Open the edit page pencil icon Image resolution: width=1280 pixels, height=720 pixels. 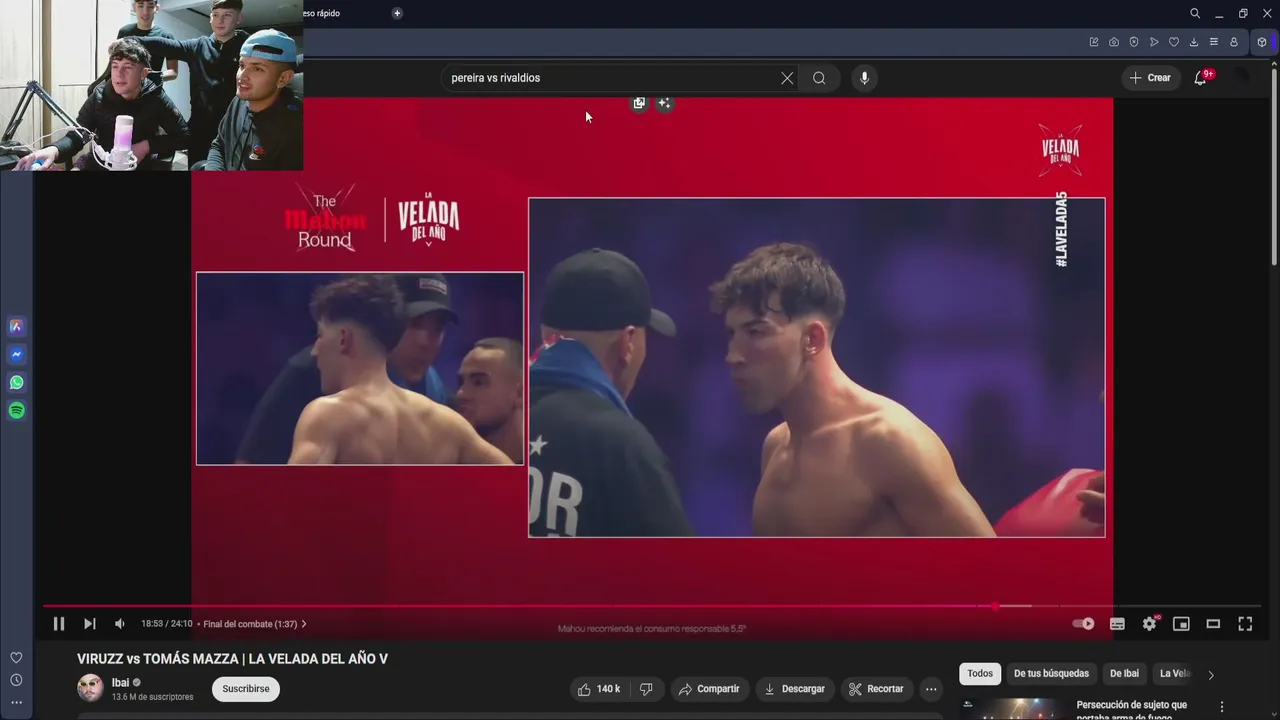[x=1094, y=42]
